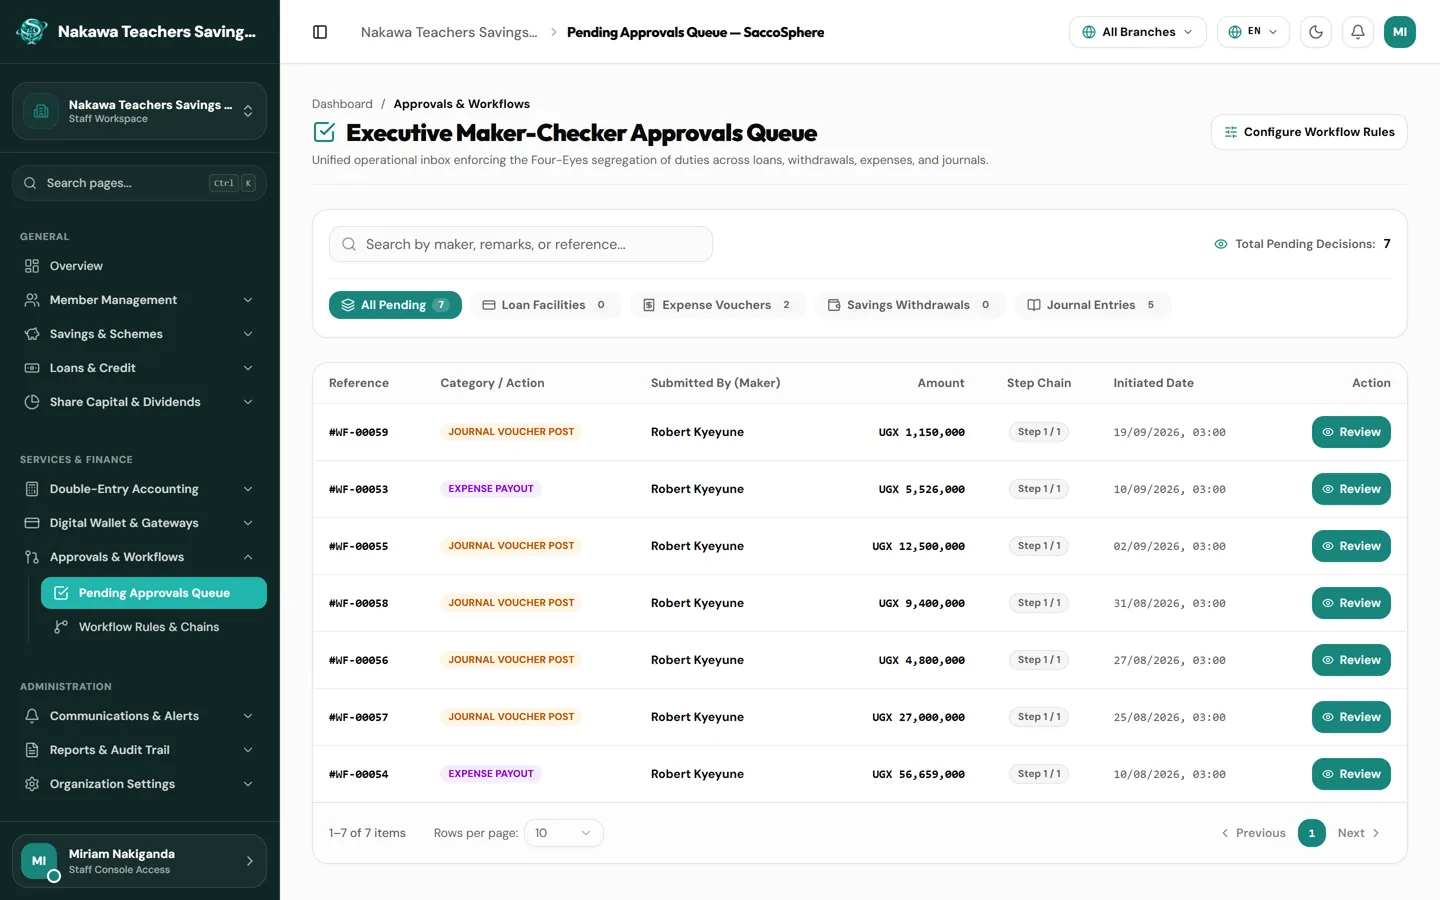Click Configure Workflow Rules button
The width and height of the screenshot is (1440, 900).
[x=1309, y=132]
